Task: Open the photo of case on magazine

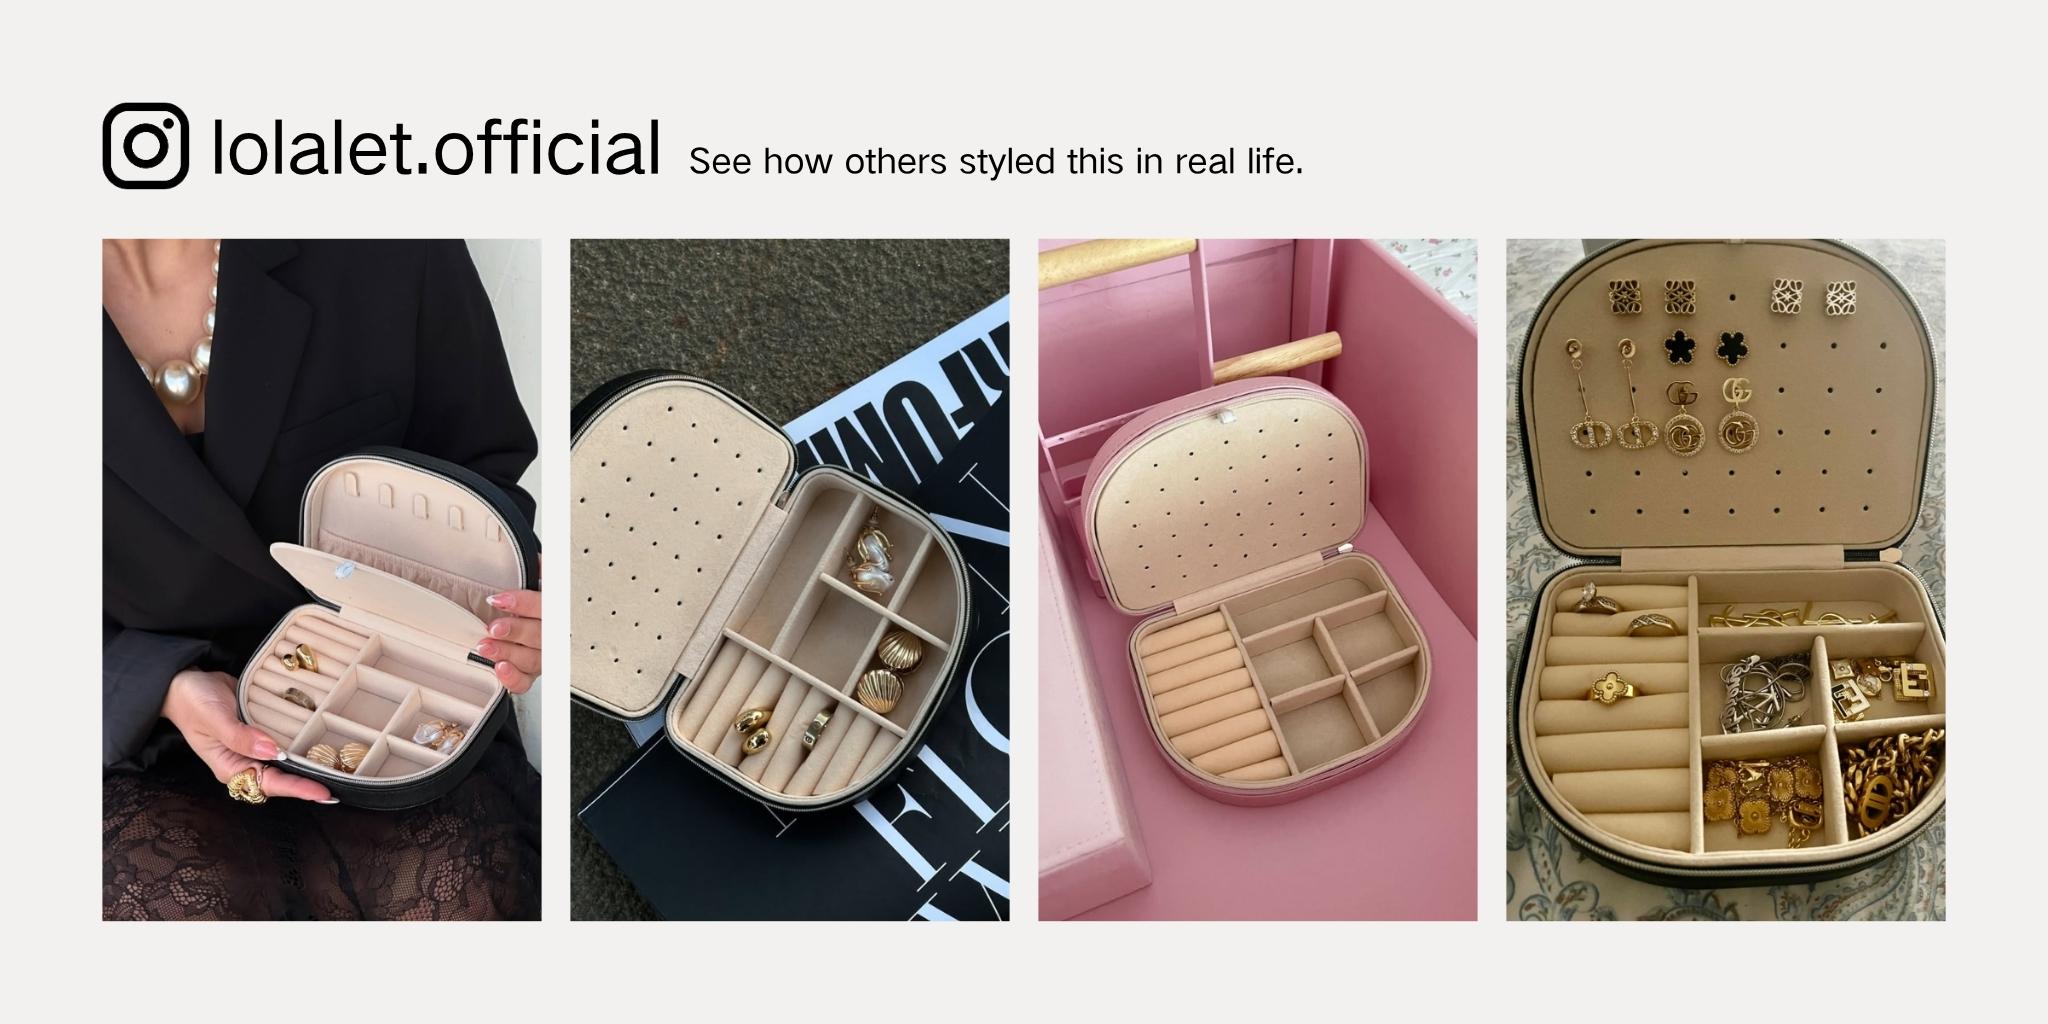Action: [x=790, y=579]
